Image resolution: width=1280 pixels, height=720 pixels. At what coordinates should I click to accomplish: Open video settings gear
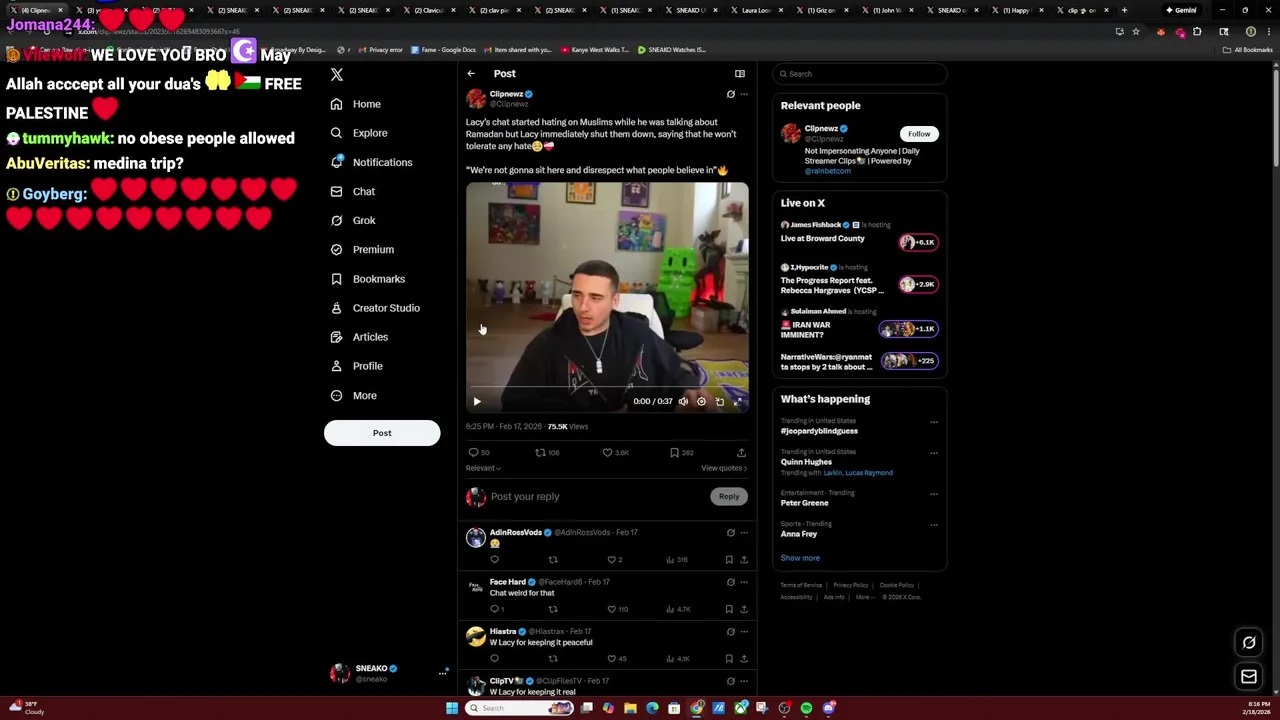(x=701, y=401)
